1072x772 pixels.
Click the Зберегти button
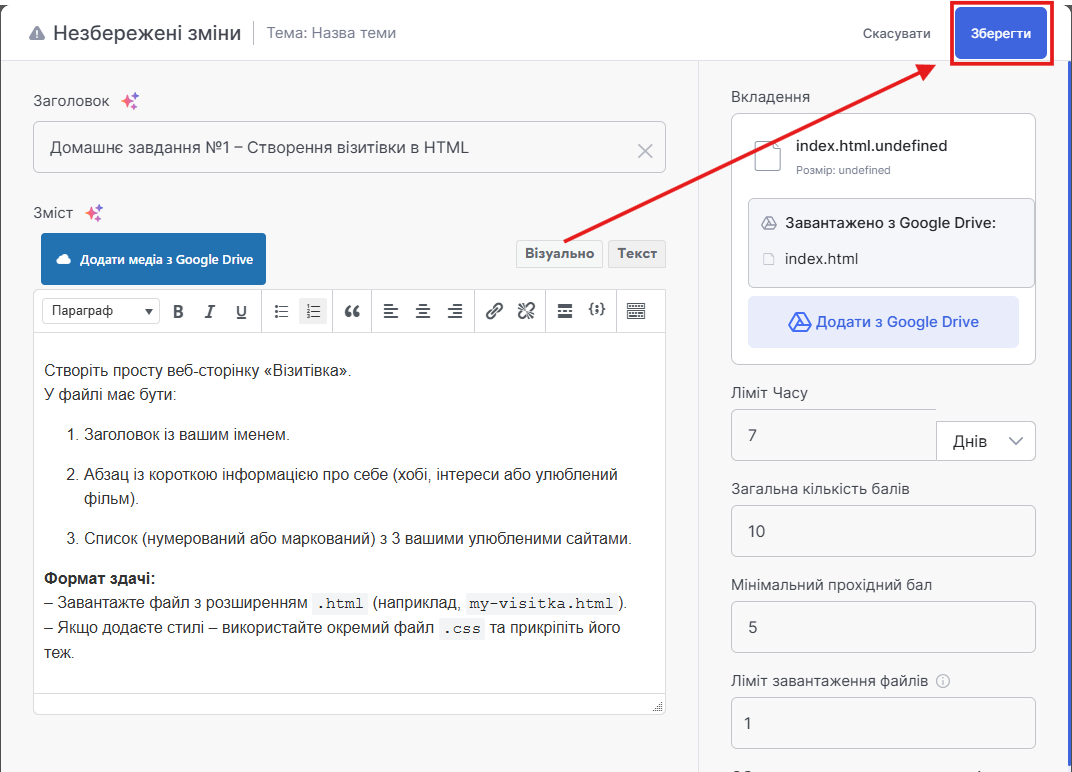pyautogui.click(x=1001, y=34)
